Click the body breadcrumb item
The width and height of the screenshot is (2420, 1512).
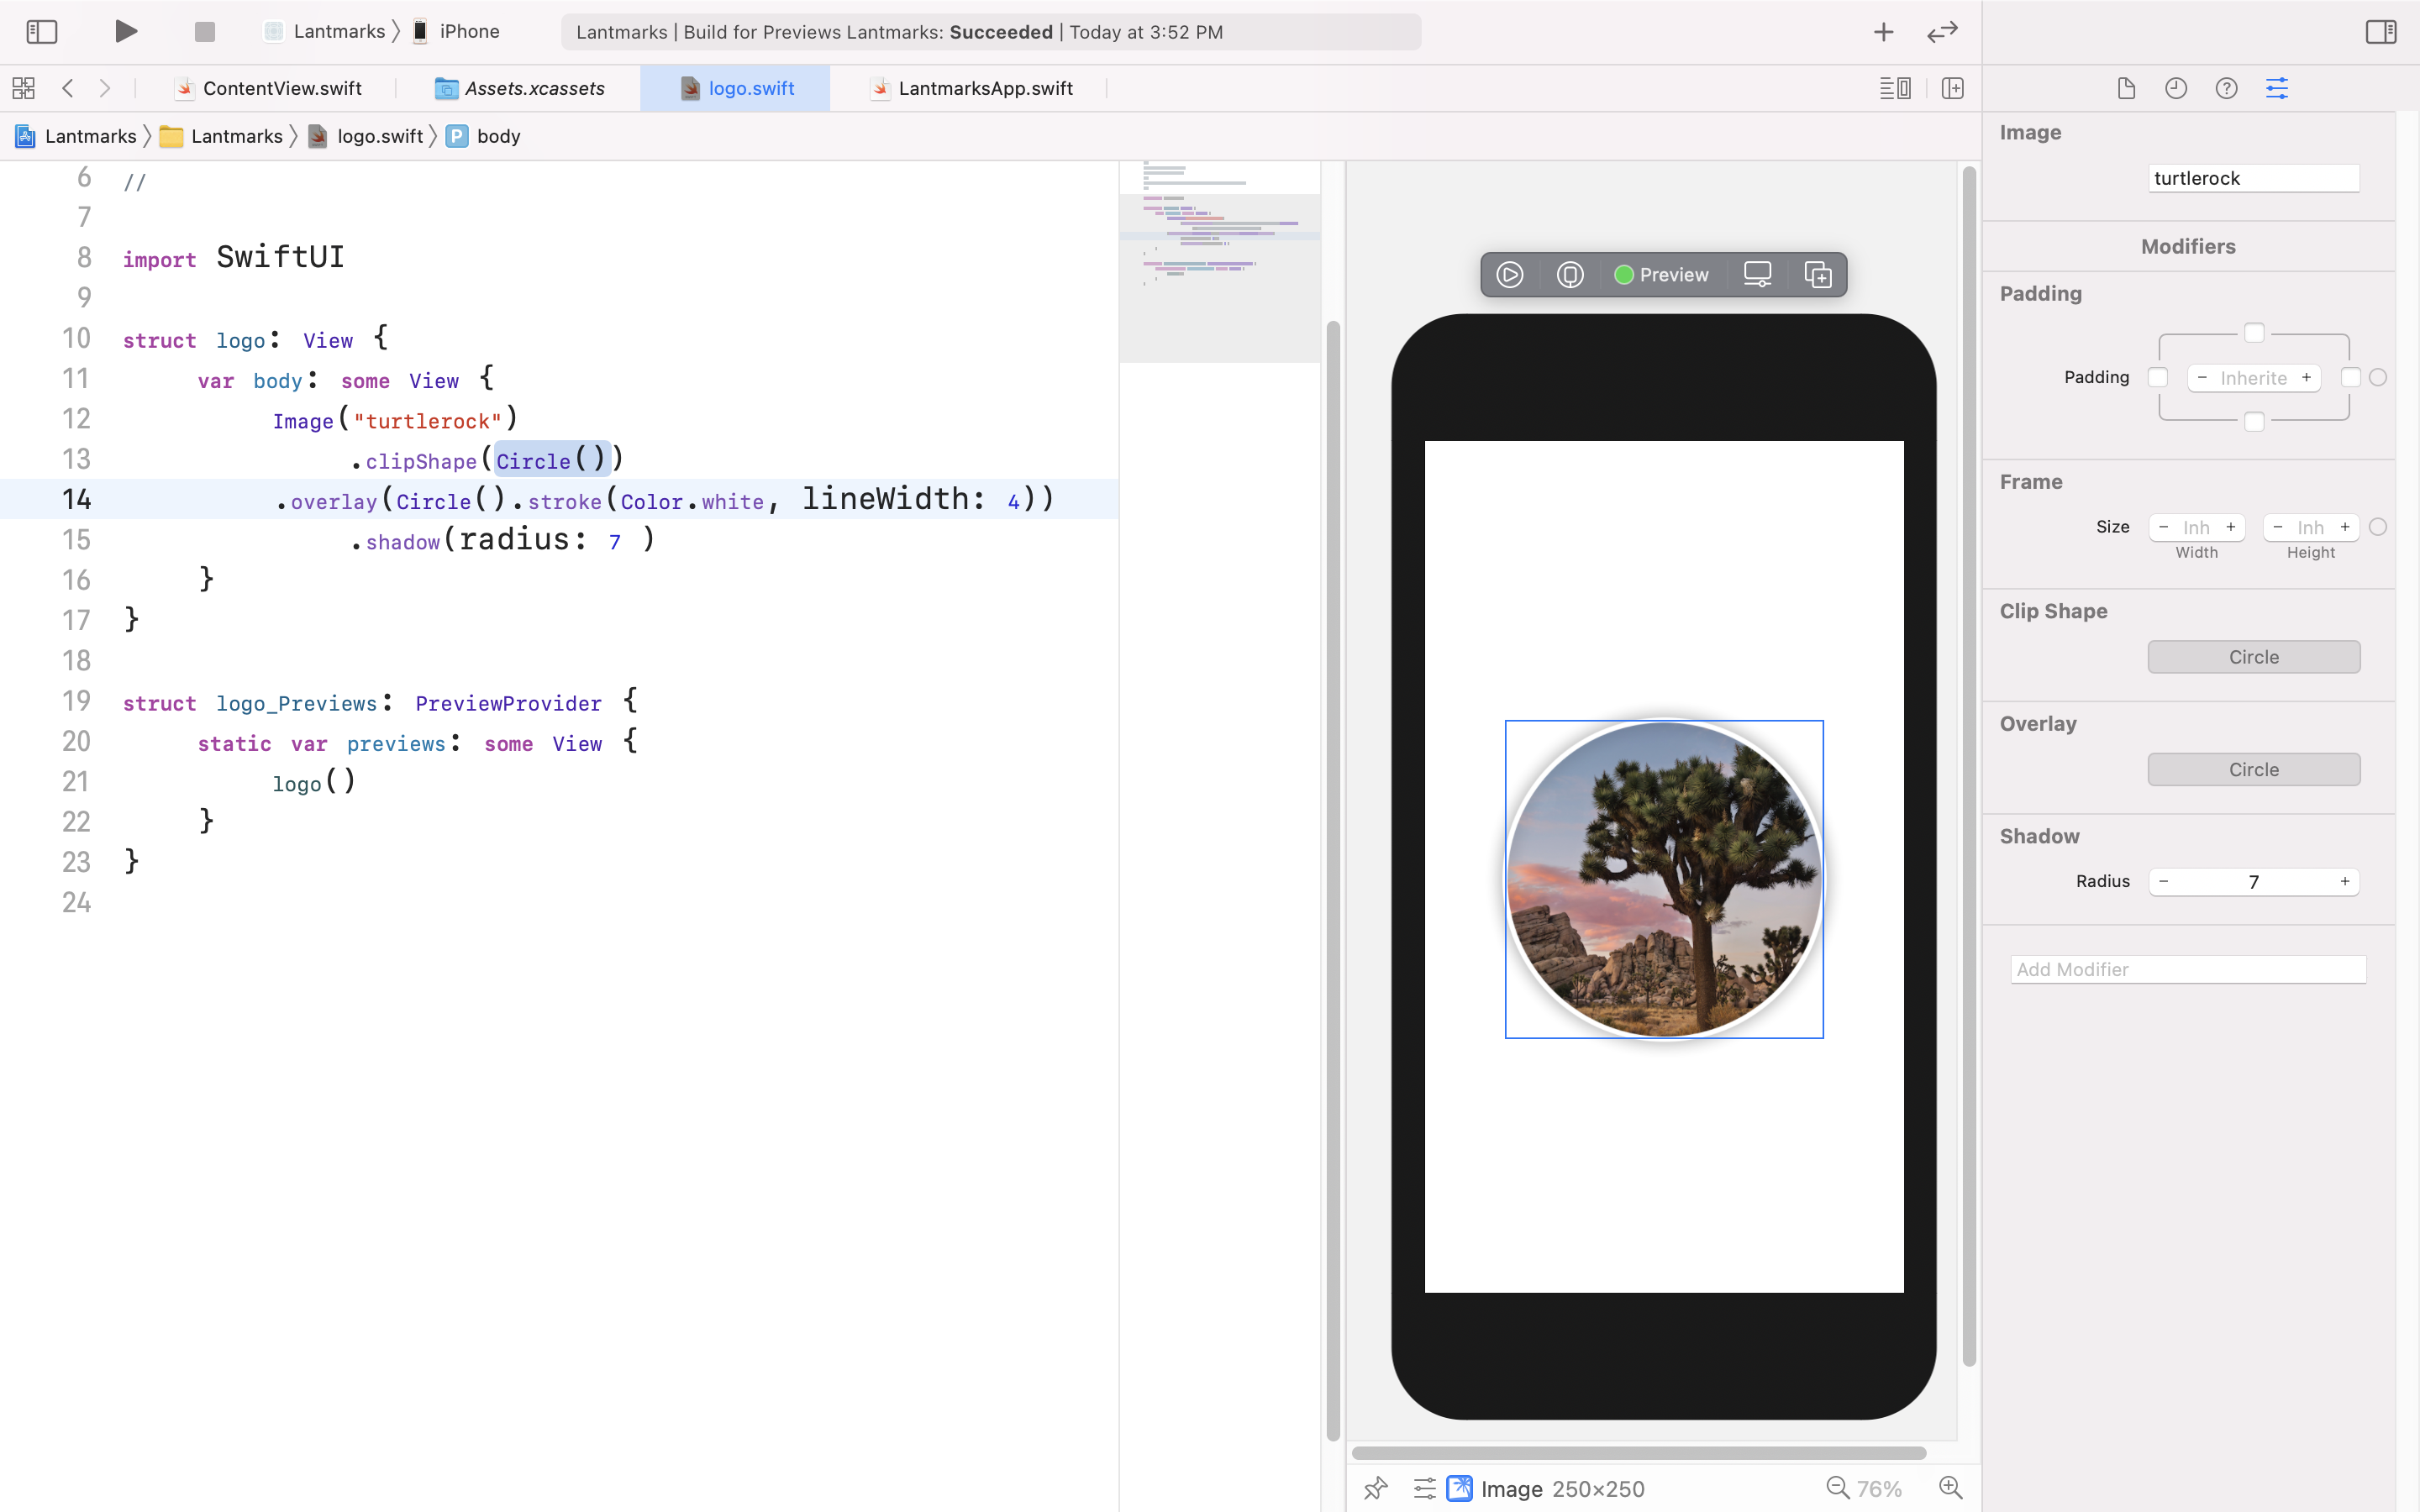(x=497, y=136)
